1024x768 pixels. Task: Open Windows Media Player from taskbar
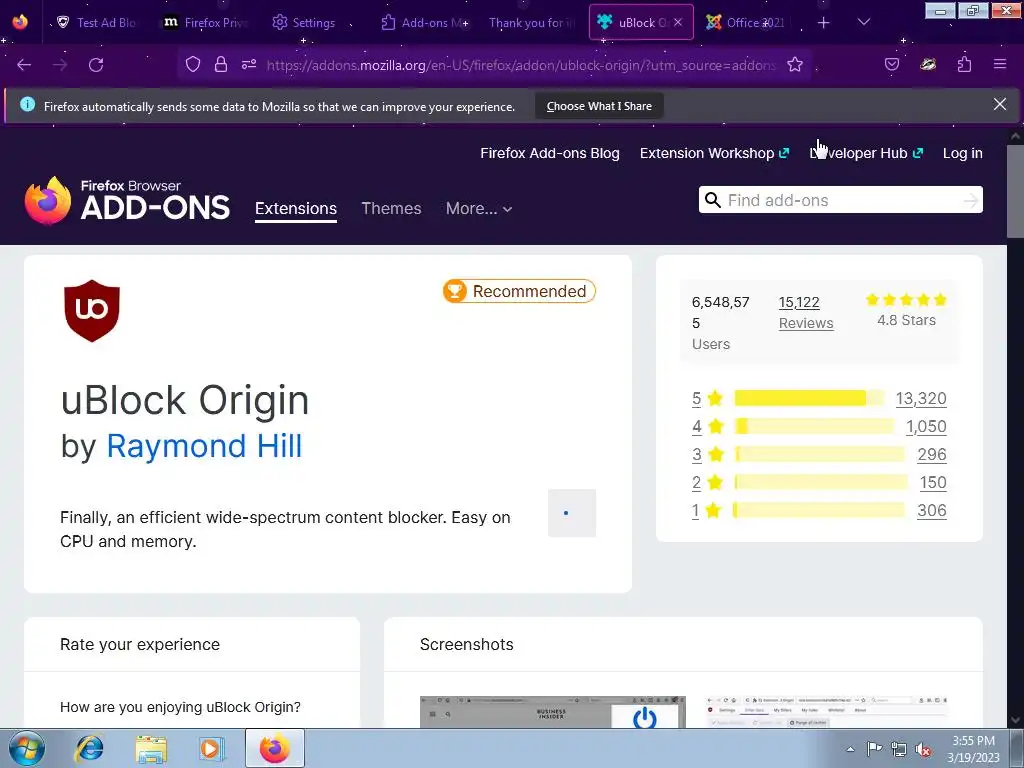[210, 748]
